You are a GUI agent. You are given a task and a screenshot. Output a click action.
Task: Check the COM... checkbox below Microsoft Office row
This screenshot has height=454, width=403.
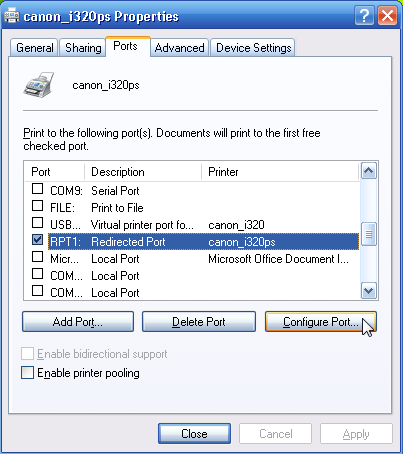point(37,274)
